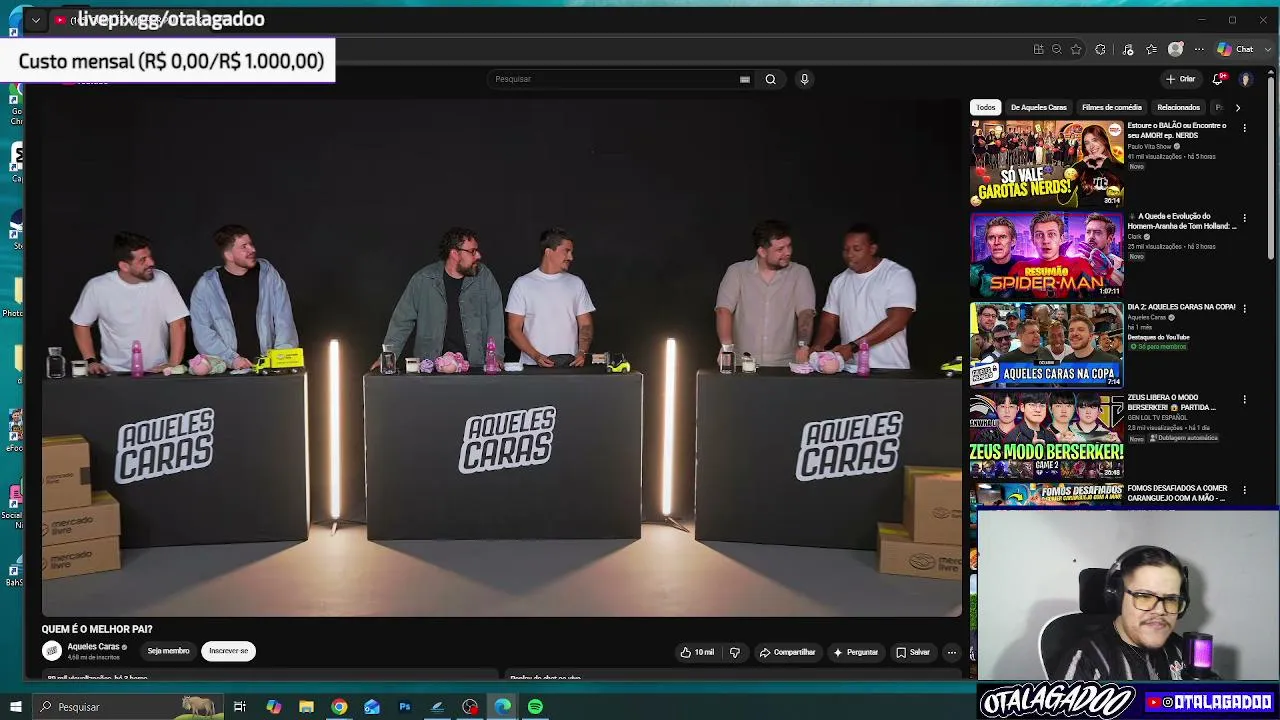Open options for Fomos Desafiados a Comer video
Image resolution: width=1280 pixels, height=720 pixels.
point(1244,490)
